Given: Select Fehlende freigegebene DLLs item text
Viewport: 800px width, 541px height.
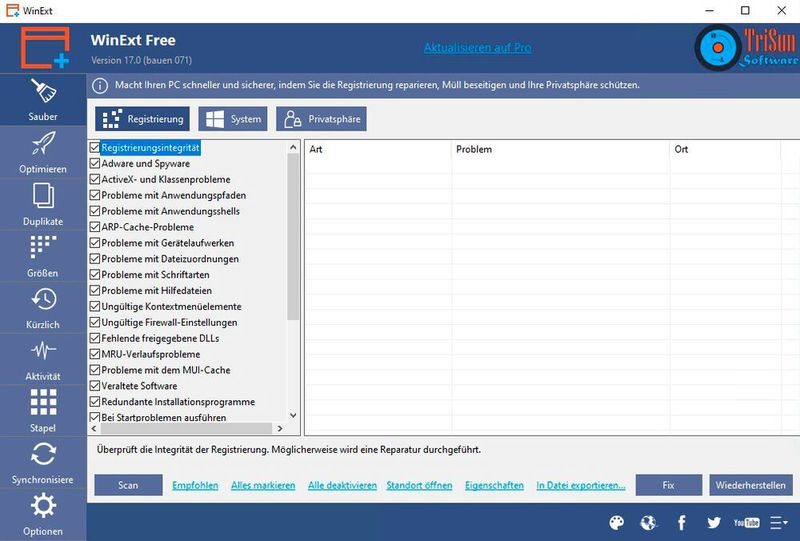Looking at the screenshot, I should coord(160,338).
